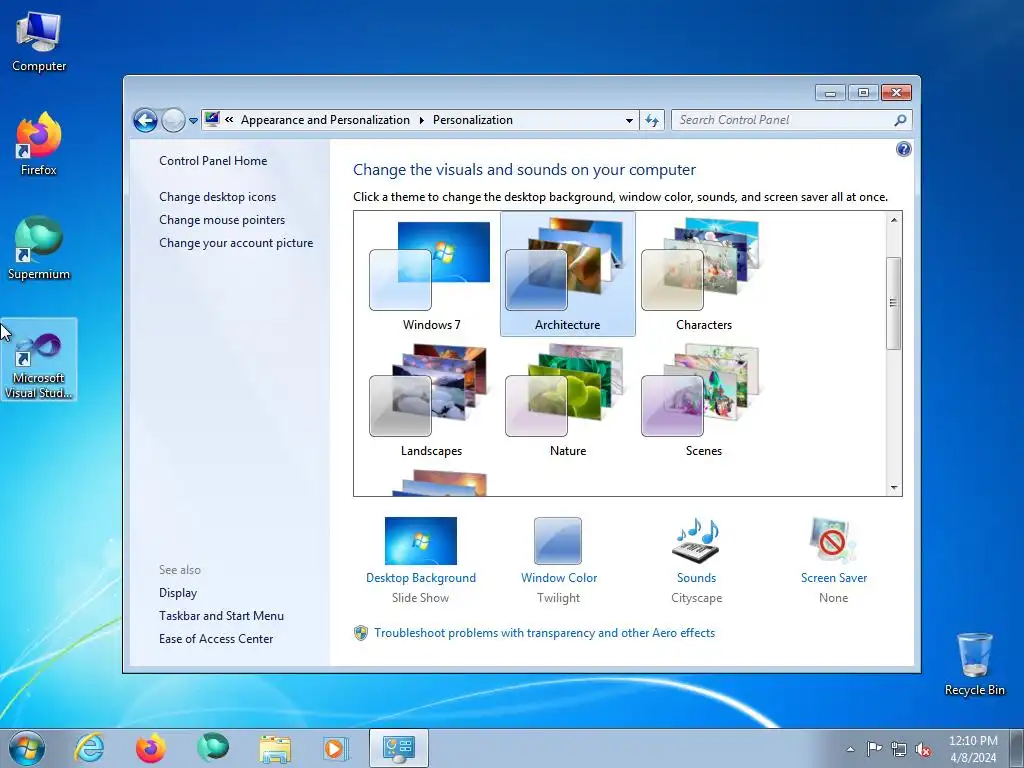Select the Characters theme
This screenshot has width=1024, height=768.
703,274
